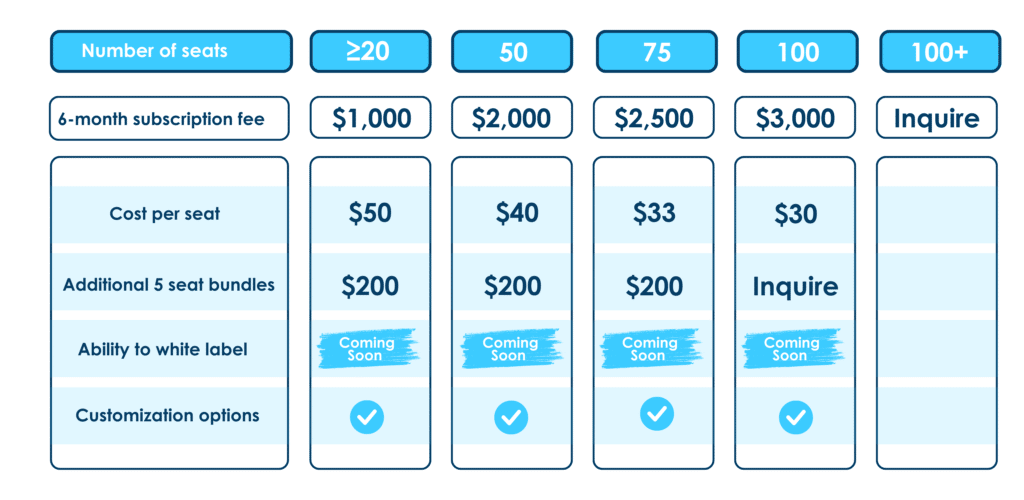Image resolution: width=1024 pixels, height=500 pixels.
Task: Select the ≥20 seats plan header
Action: pyautogui.click(x=370, y=51)
